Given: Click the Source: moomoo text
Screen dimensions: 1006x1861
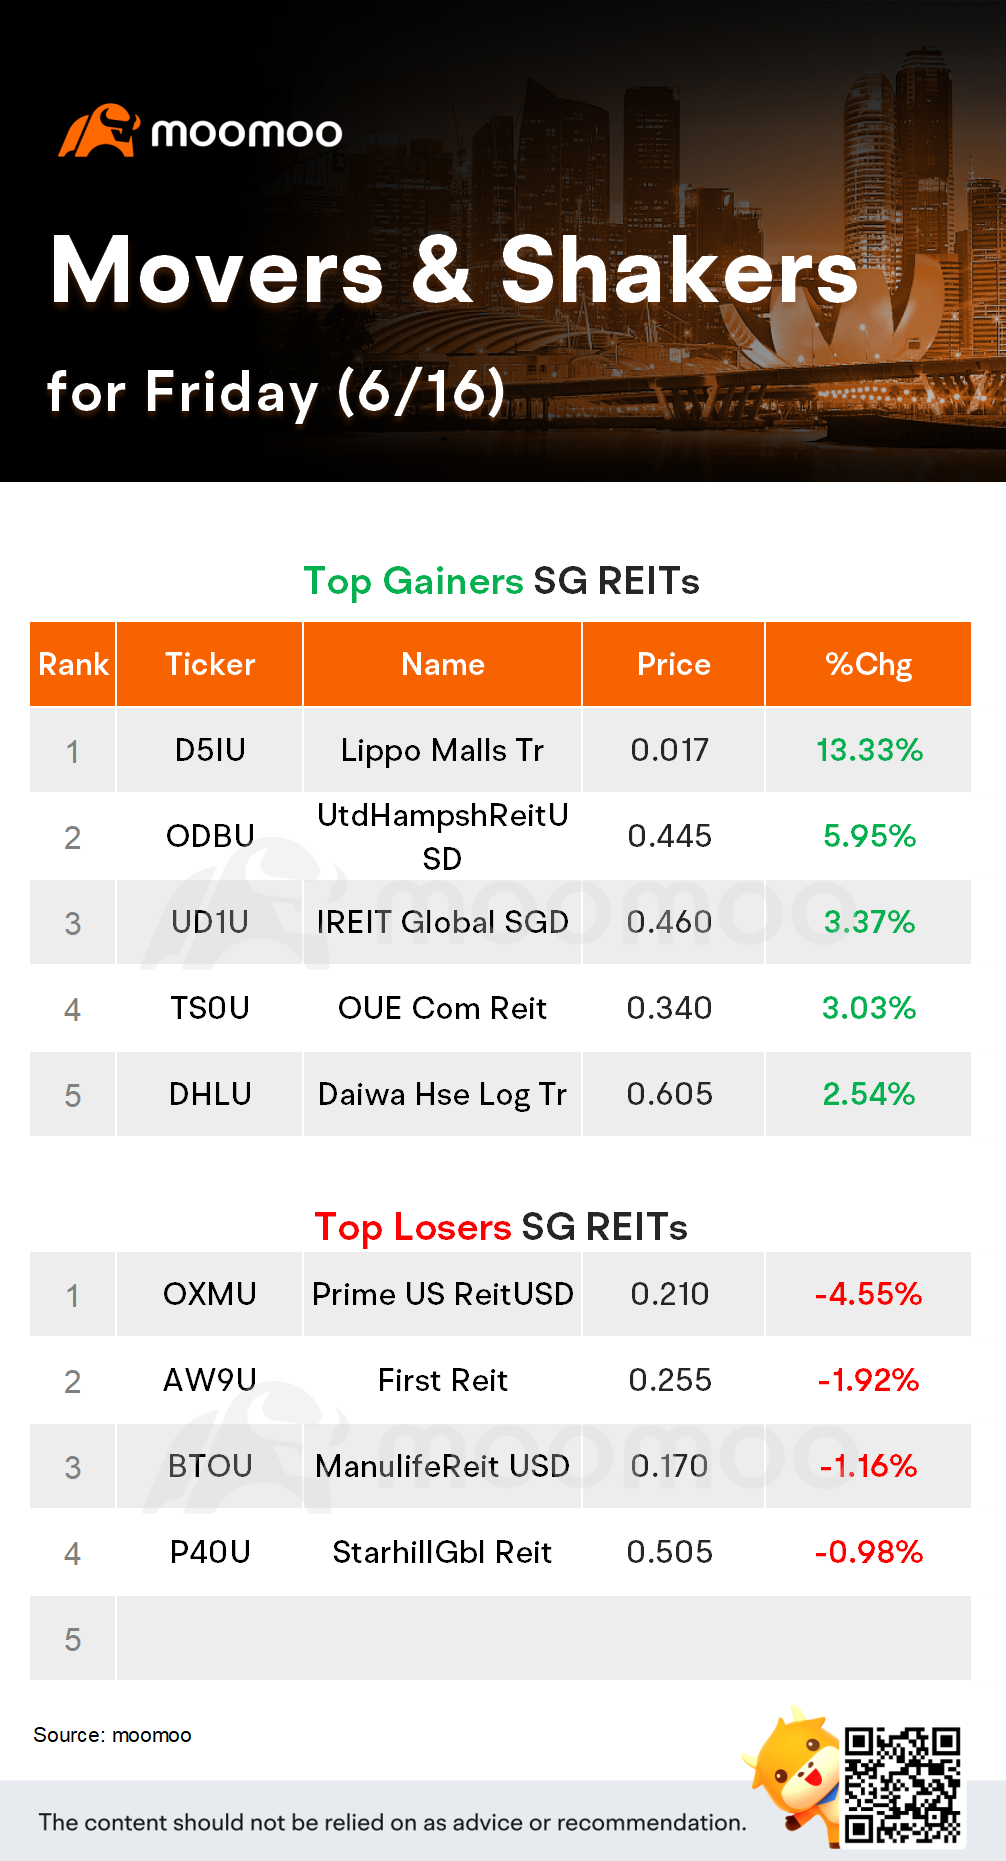Looking at the screenshot, I should (x=112, y=1735).
